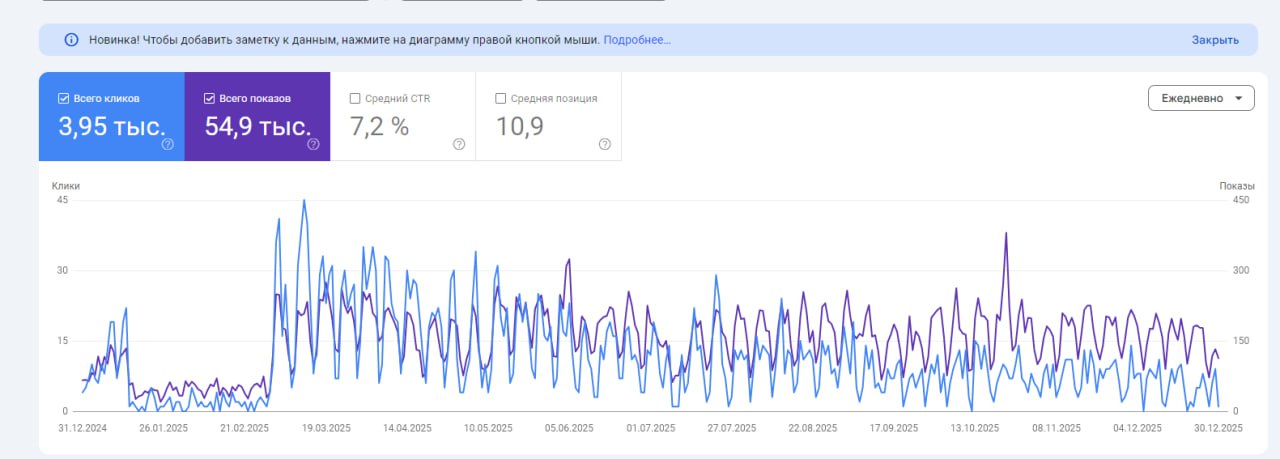Screen dimensions: 1280x459
Task: Click the 7,2 % CTR value
Action: pyautogui.click(x=379, y=127)
